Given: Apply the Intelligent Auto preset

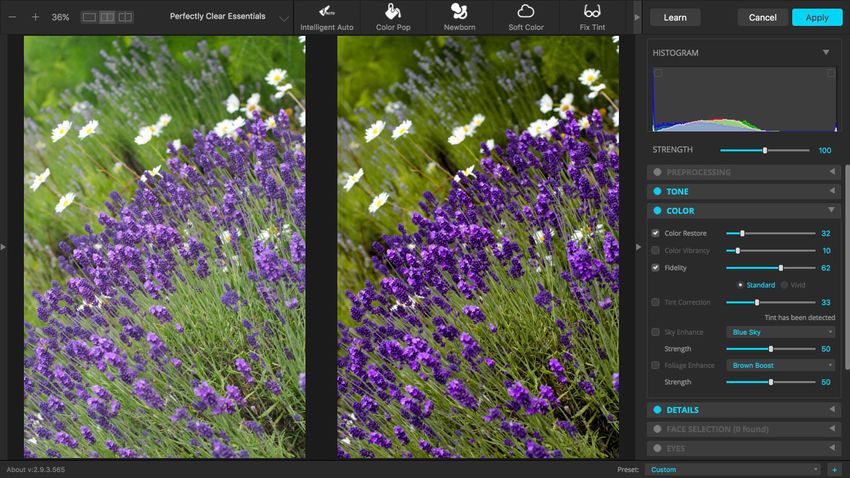Looking at the screenshot, I should 327,17.
